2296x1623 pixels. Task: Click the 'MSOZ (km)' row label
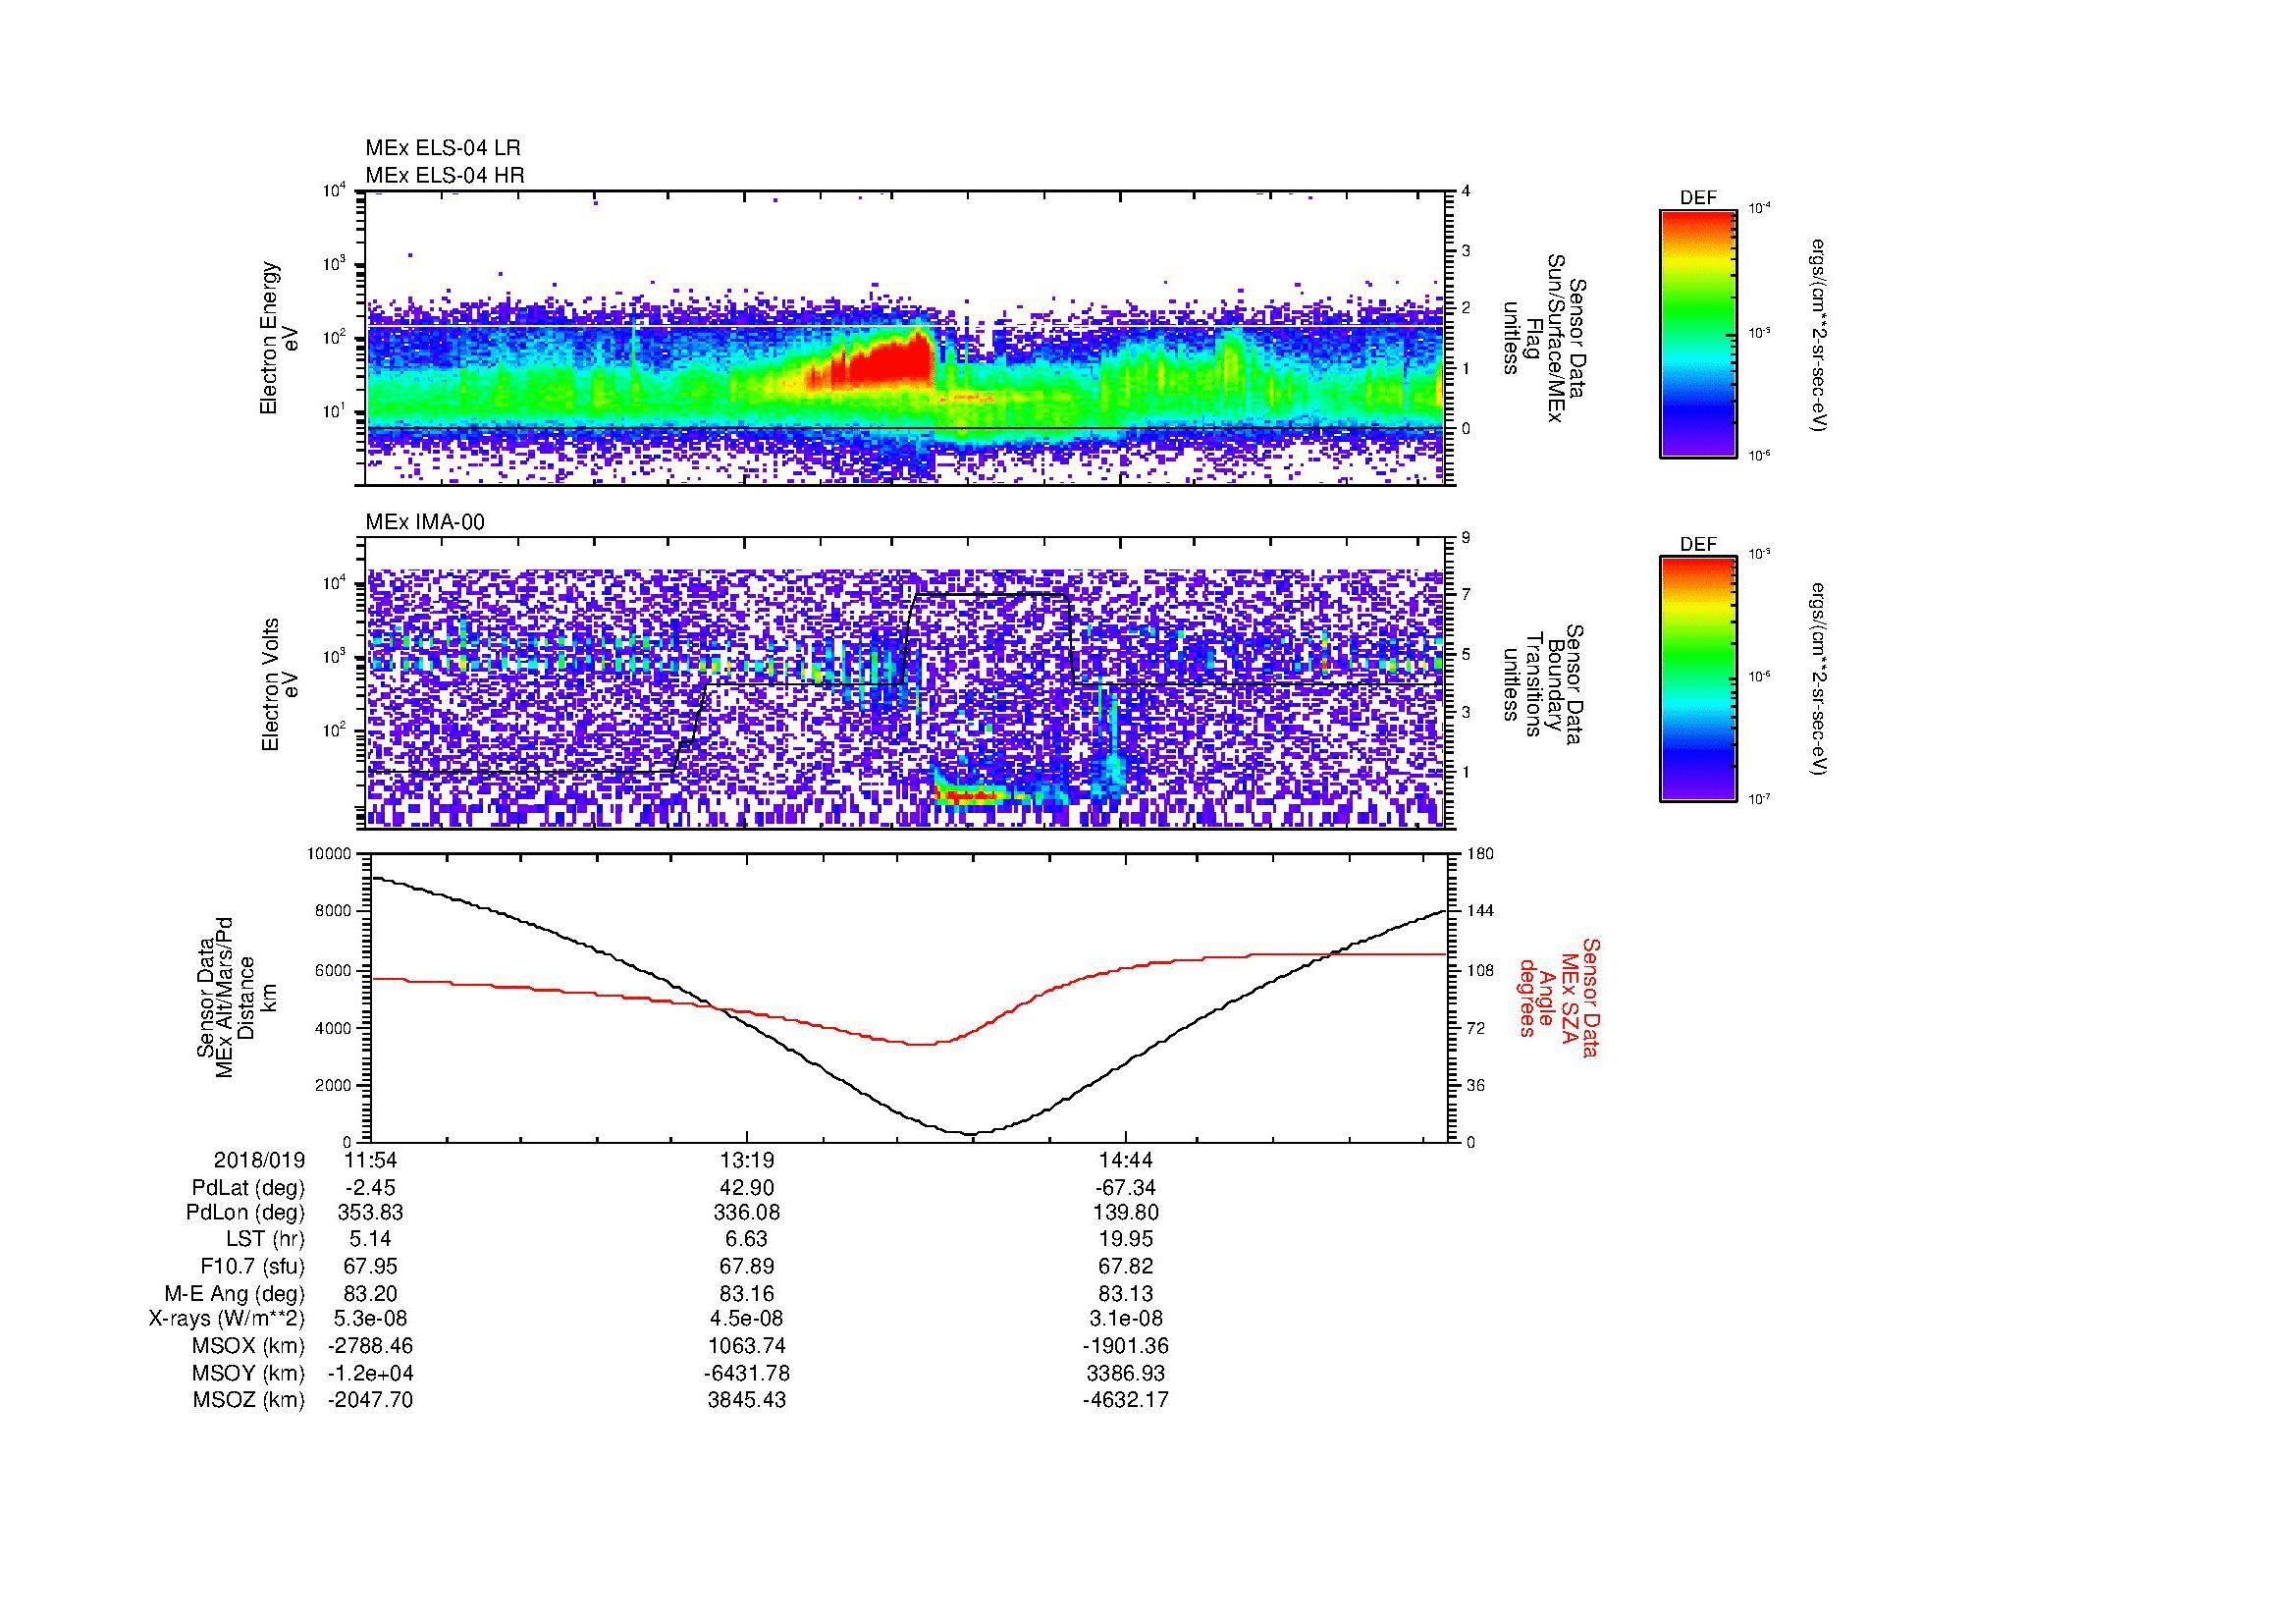248,1400
